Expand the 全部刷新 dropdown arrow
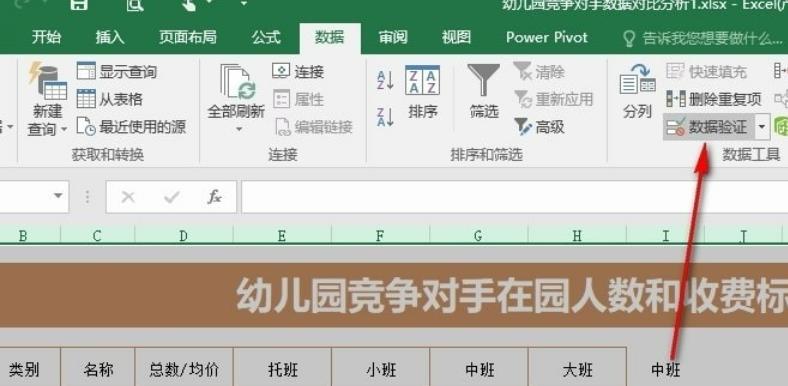 (239, 129)
